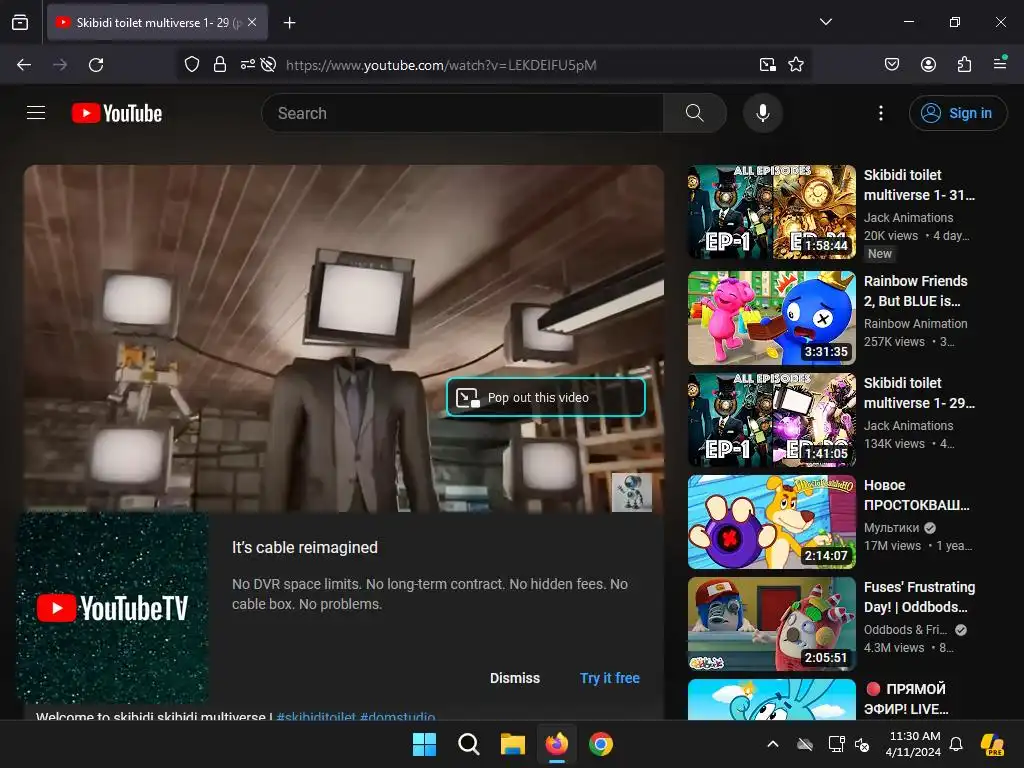Open the Oddbods 2:05:51 thumbnail
This screenshot has height=768, width=1024.
(x=771, y=624)
